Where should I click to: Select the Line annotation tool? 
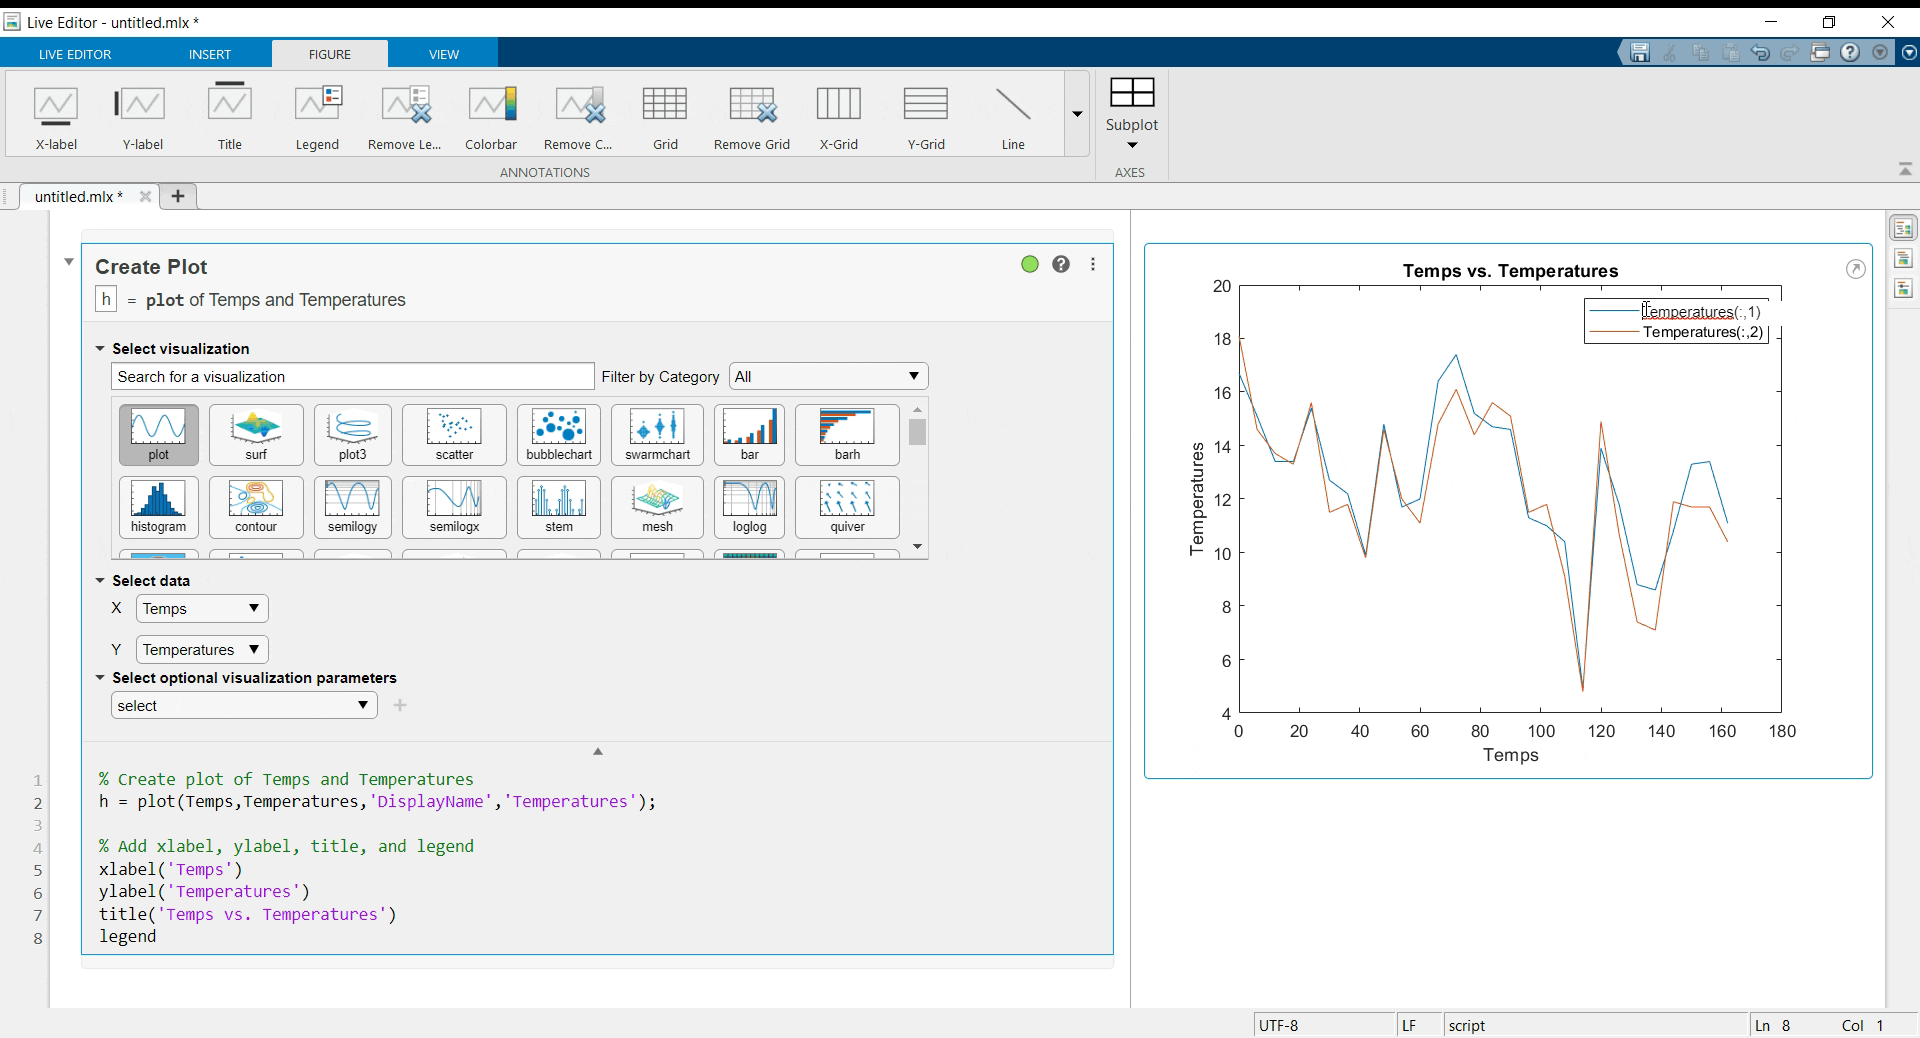[x=1013, y=118]
